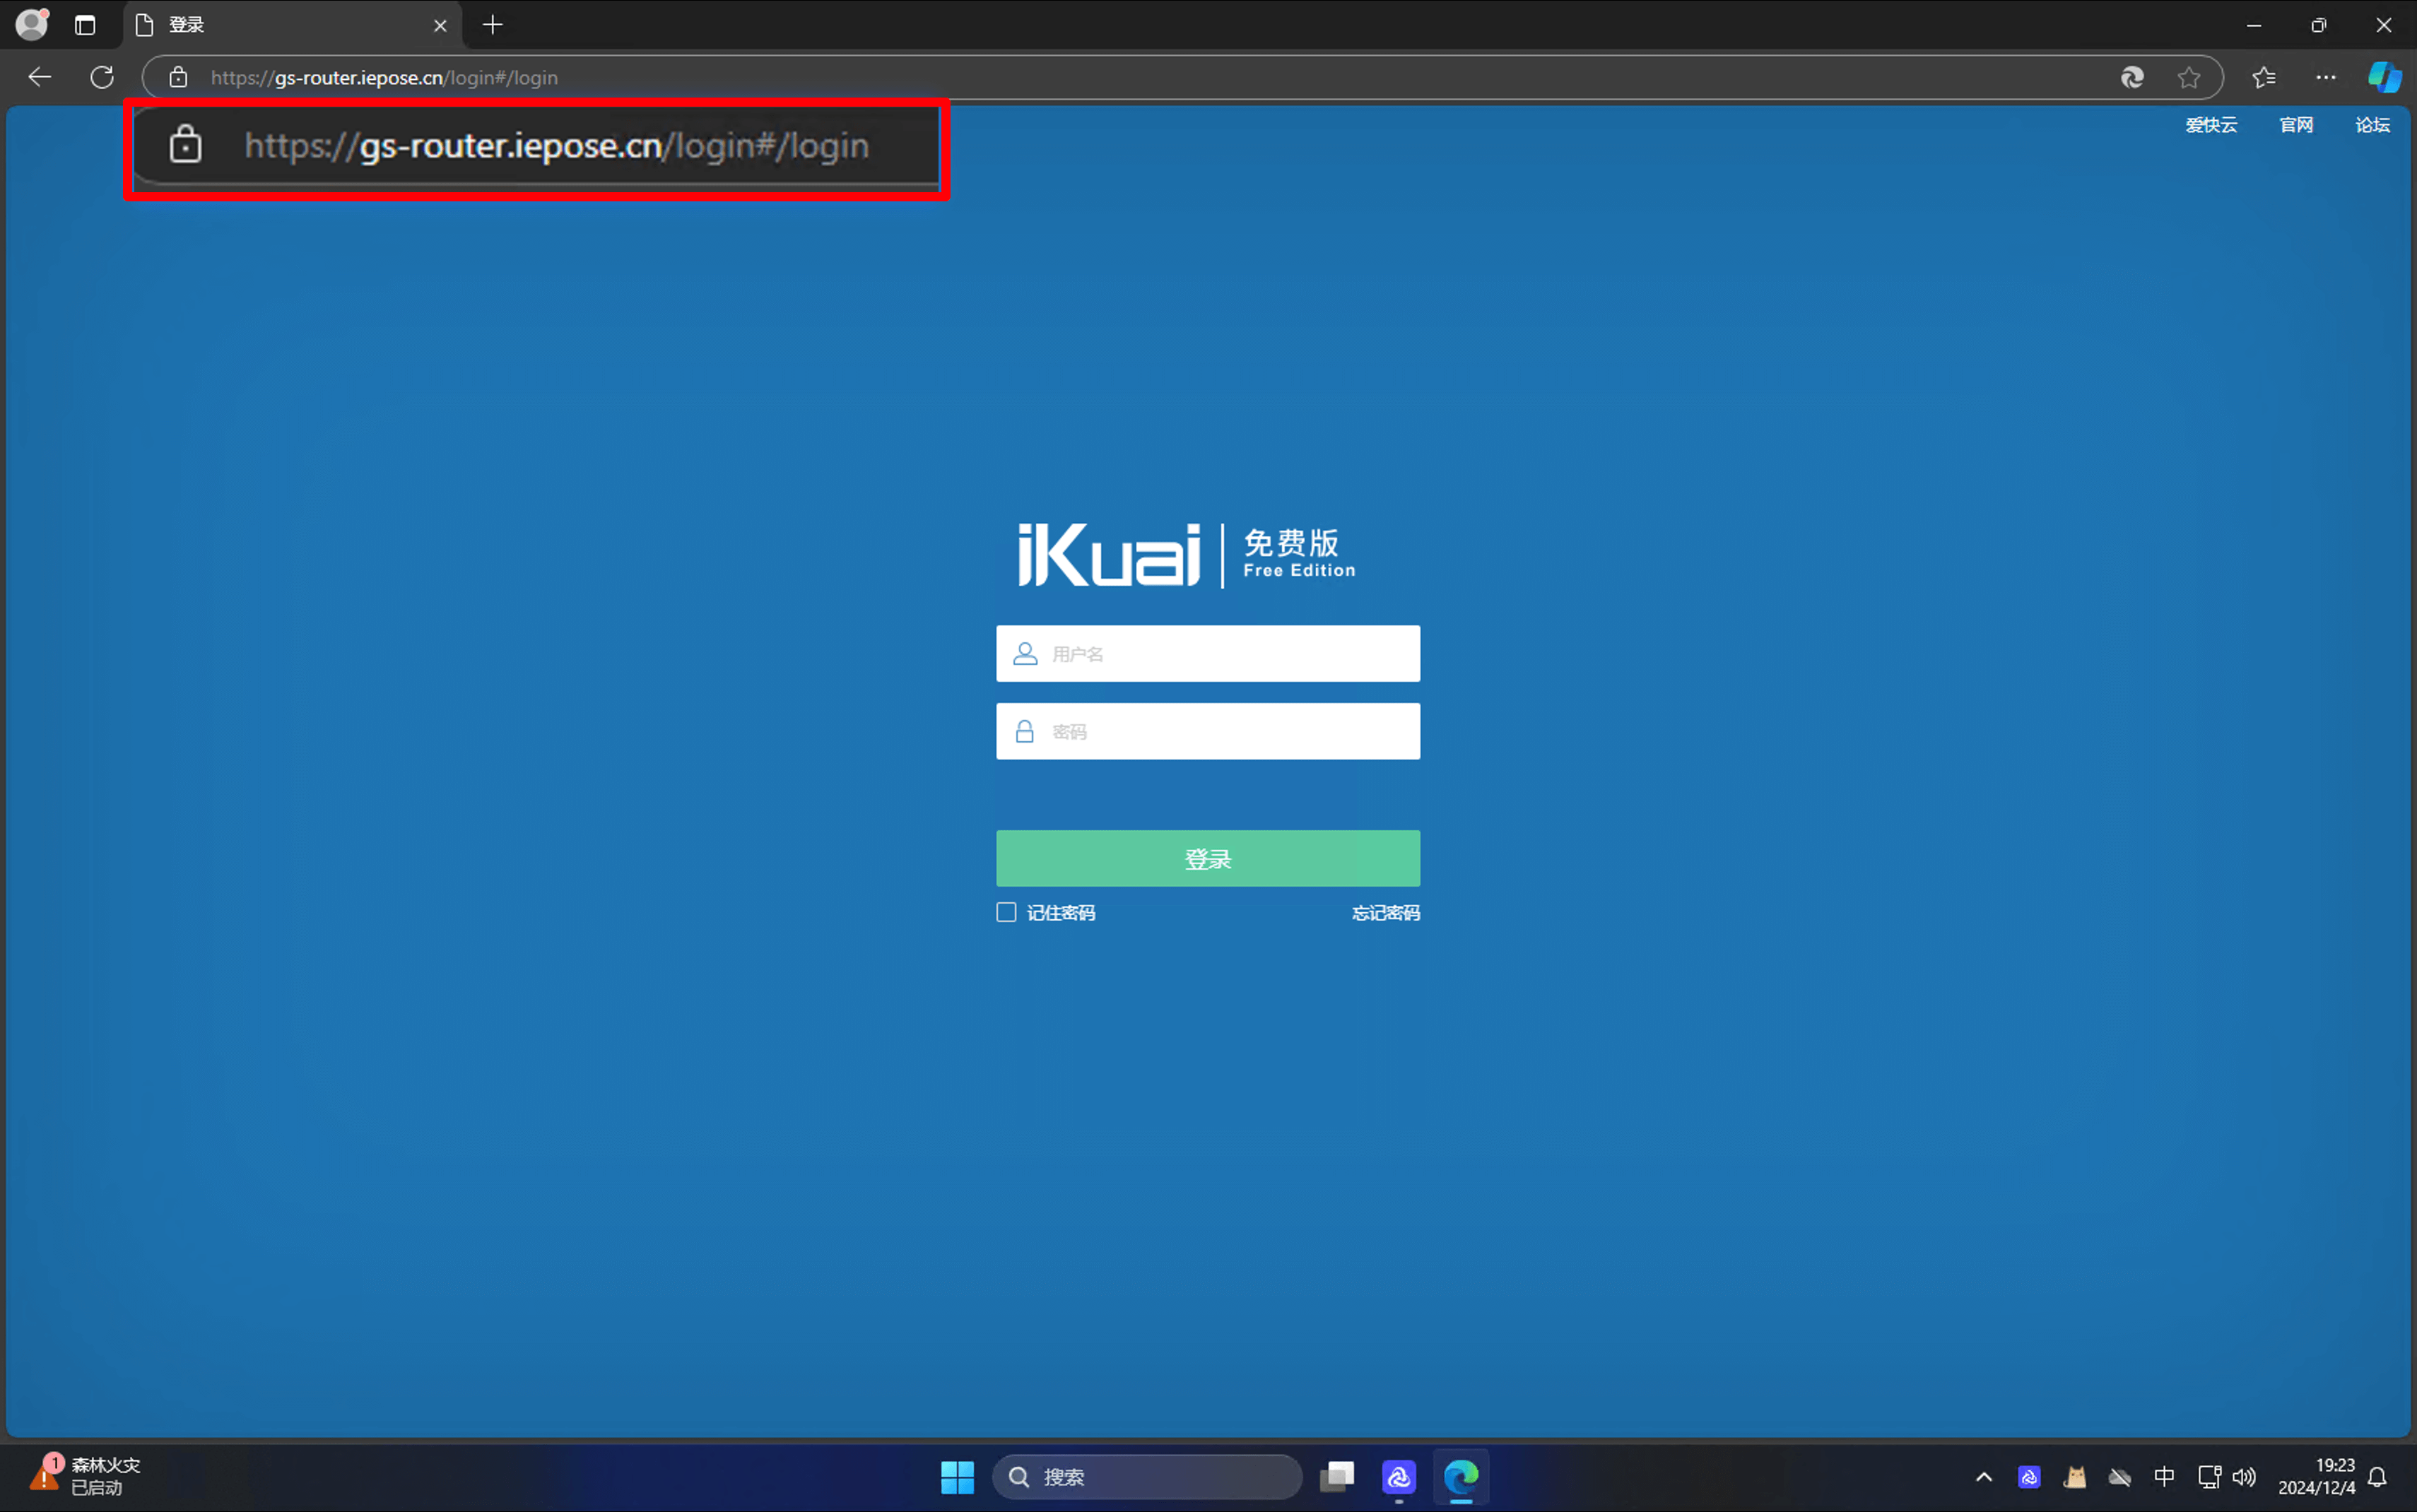This screenshot has height=1512, width=2417.
Task: Click the 用户名 username input field
Action: coord(1208,654)
